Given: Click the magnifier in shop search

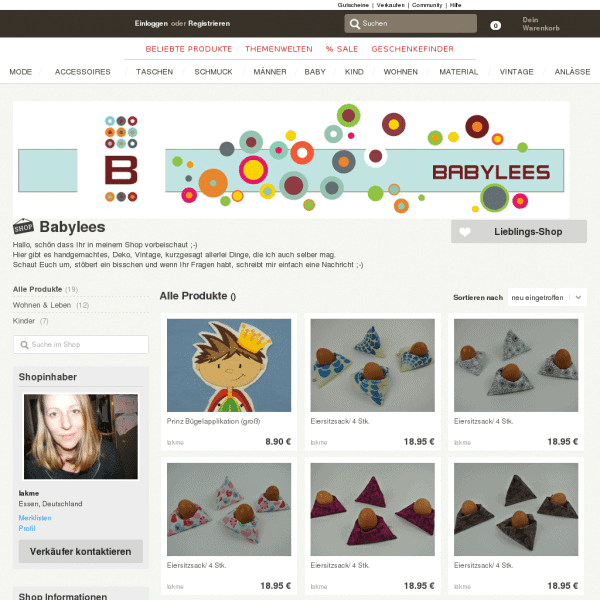Looking at the screenshot, I should click(24, 345).
